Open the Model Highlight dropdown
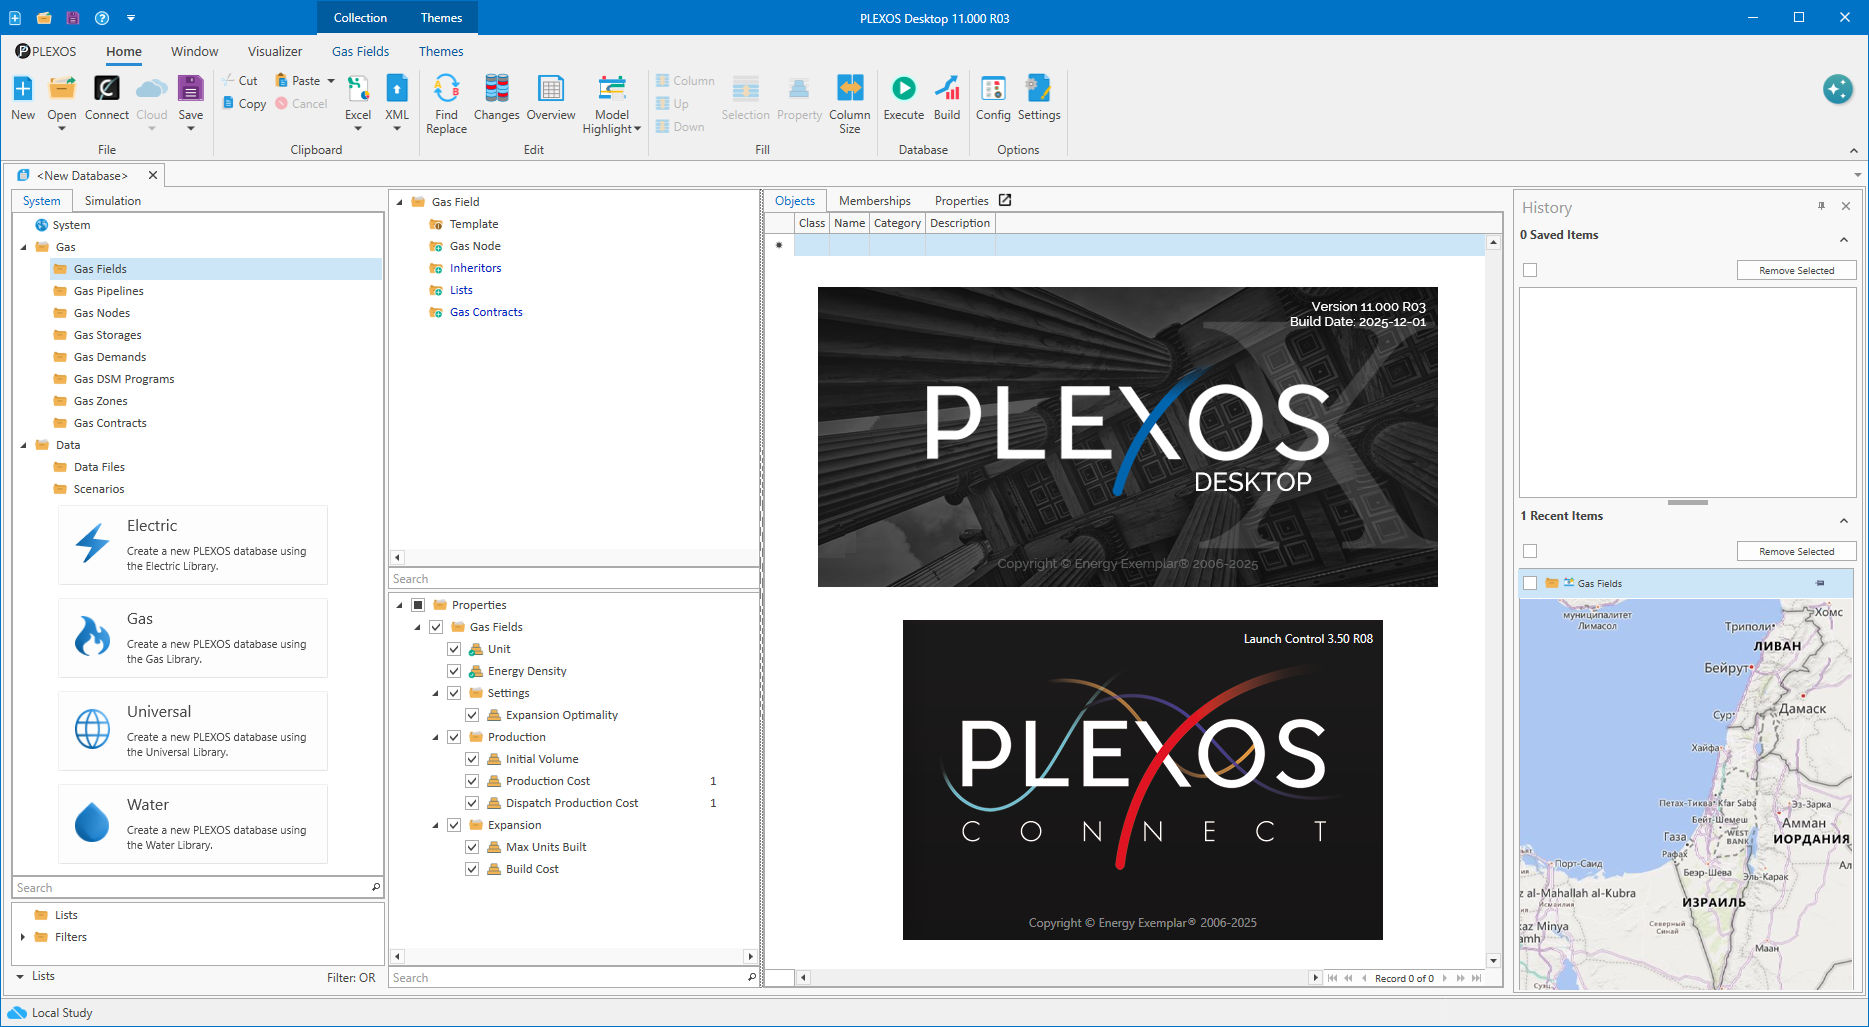 pos(611,103)
